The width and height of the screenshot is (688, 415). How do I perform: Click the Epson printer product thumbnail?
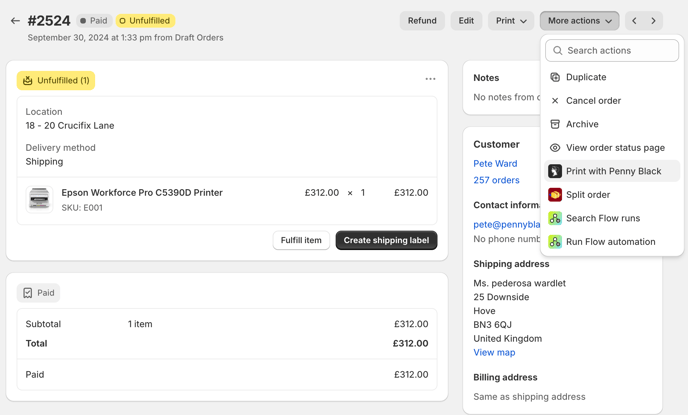point(39,199)
